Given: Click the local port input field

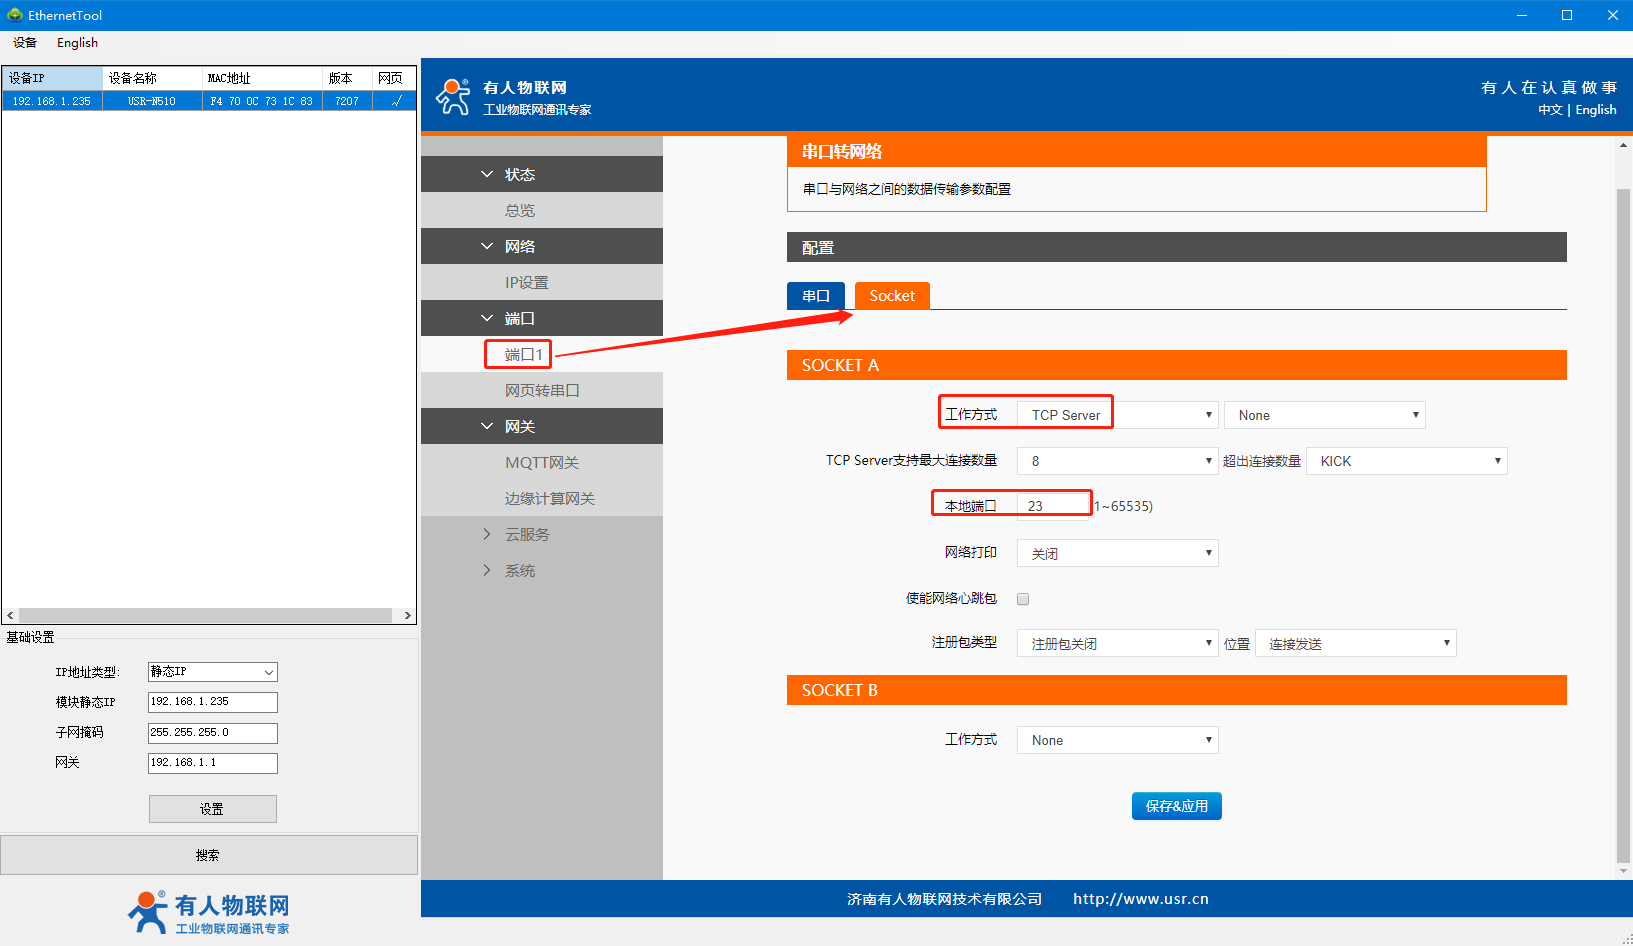Looking at the screenshot, I should point(1052,506).
